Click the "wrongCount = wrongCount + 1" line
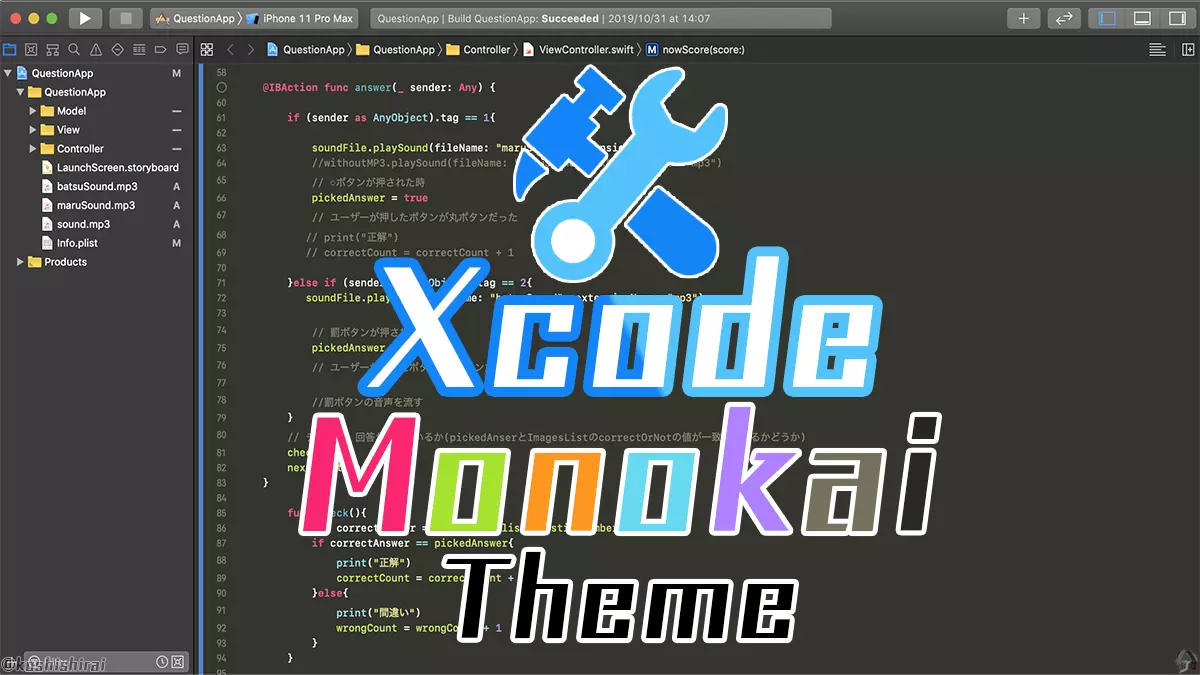This screenshot has height=675, width=1200. pyautogui.click(x=419, y=628)
